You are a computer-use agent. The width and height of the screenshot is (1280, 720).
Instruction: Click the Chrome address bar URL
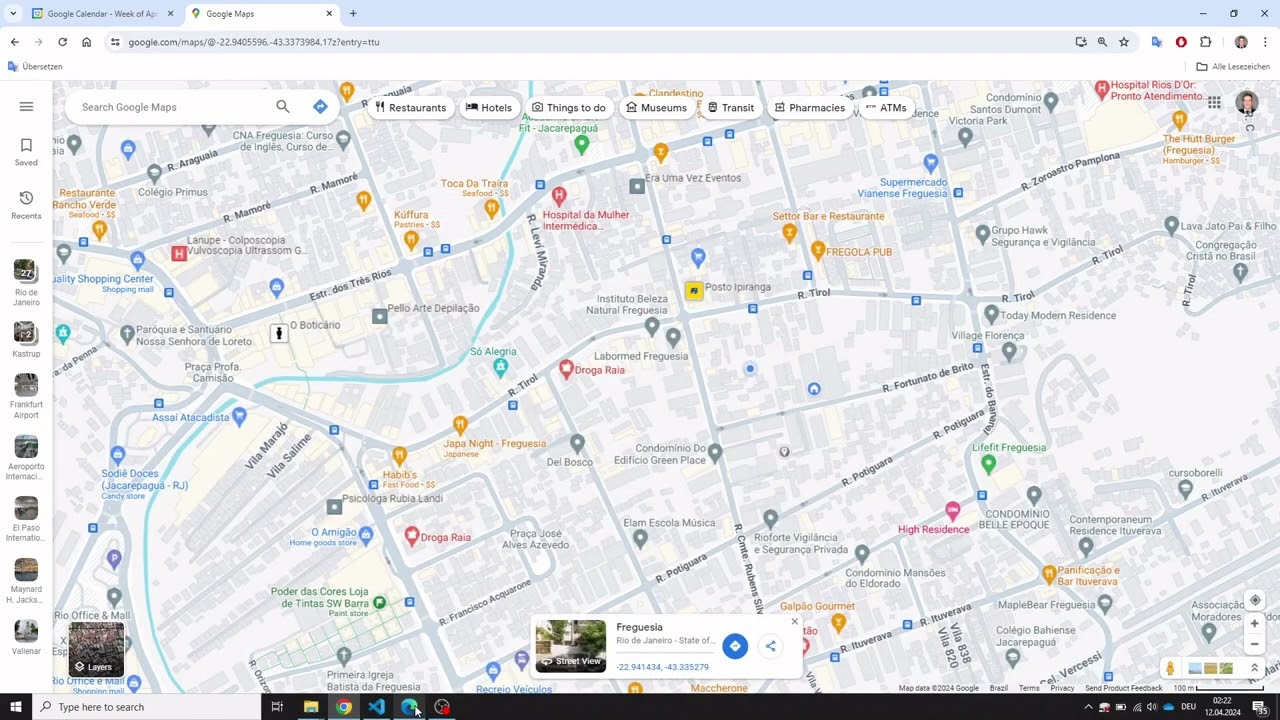[x=254, y=42]
